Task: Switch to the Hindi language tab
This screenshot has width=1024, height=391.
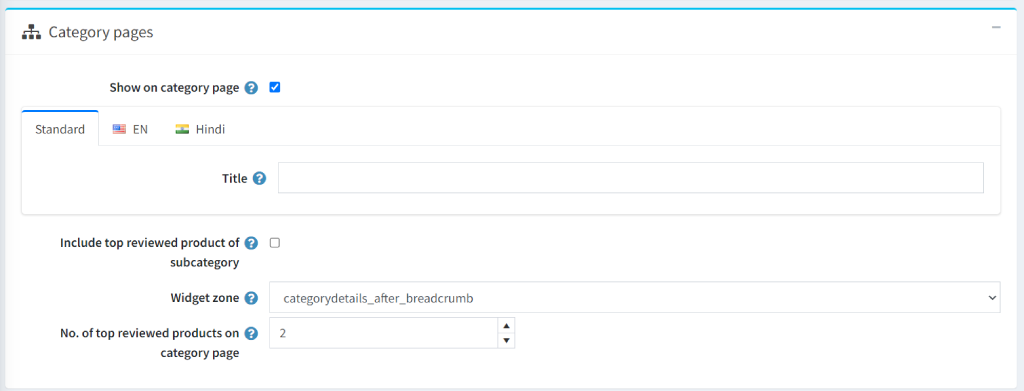Action: point(200,129)
